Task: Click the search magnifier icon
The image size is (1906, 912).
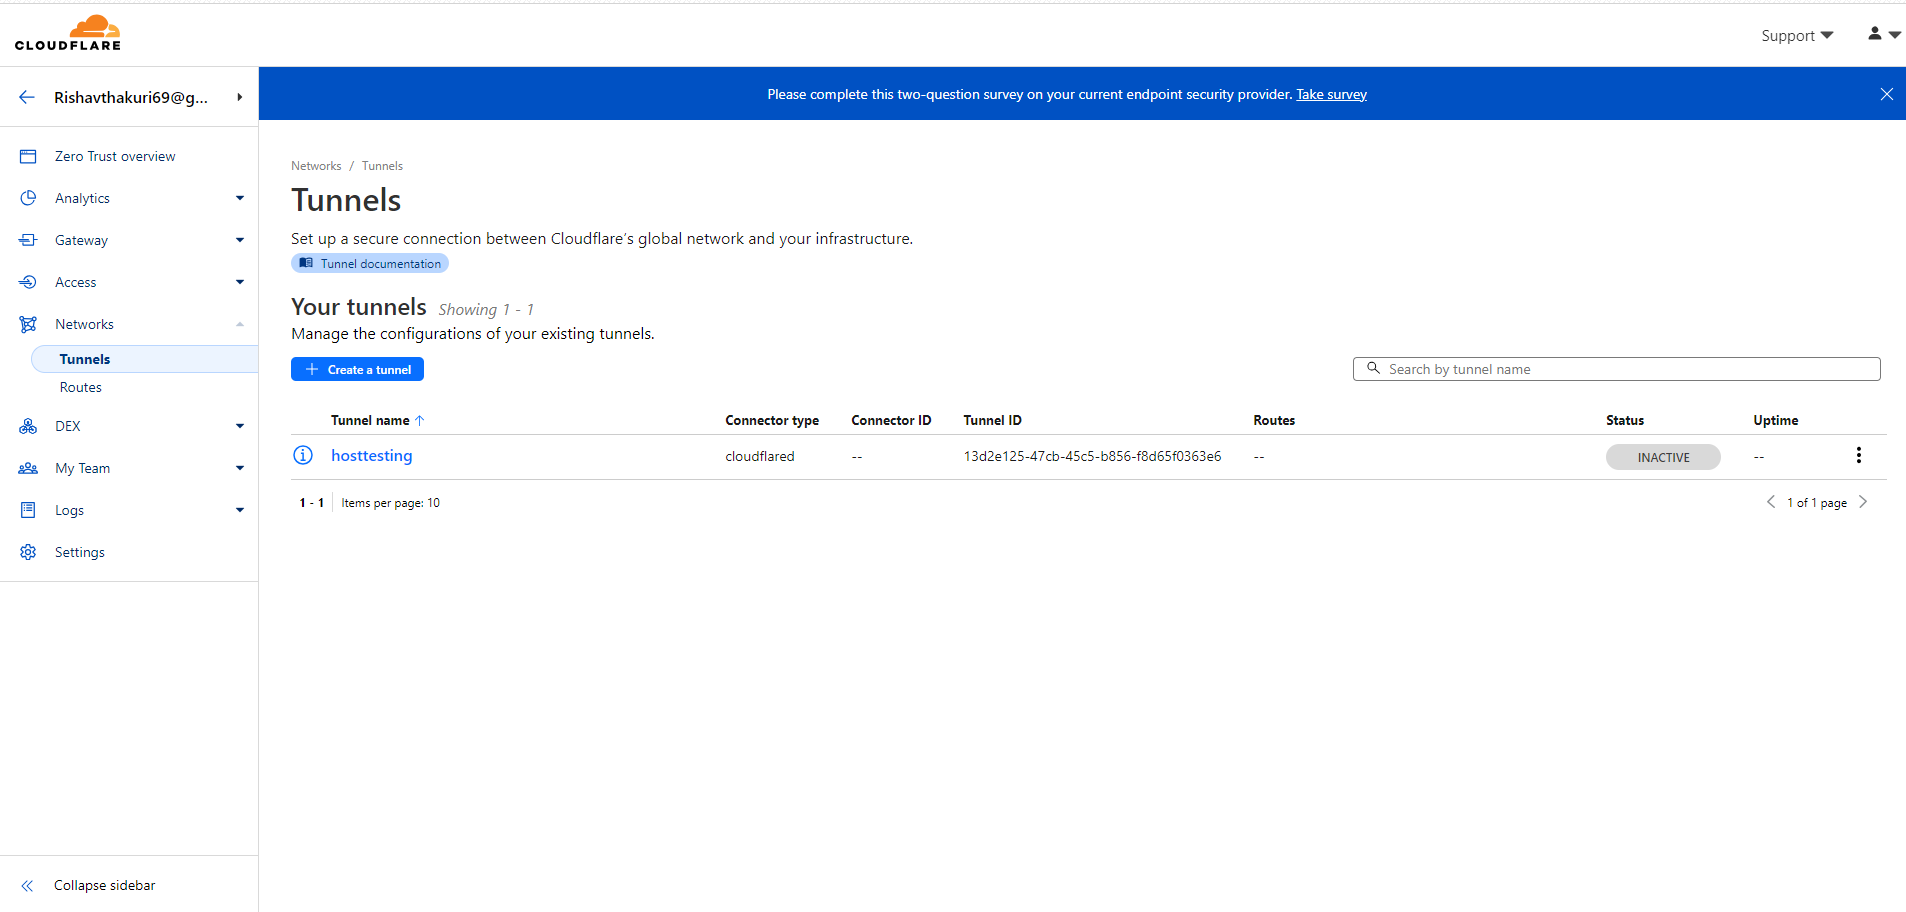Action: [x=1373, y=368]
